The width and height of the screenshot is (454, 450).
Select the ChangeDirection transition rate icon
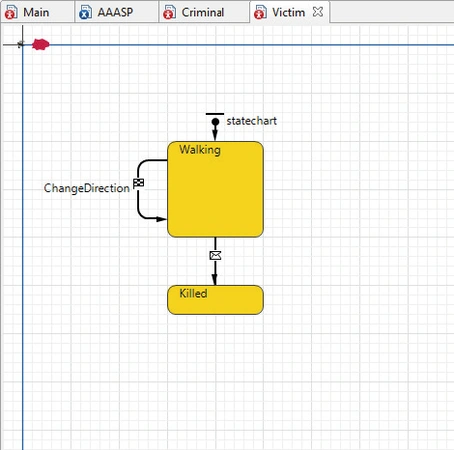tap(139, 183)
